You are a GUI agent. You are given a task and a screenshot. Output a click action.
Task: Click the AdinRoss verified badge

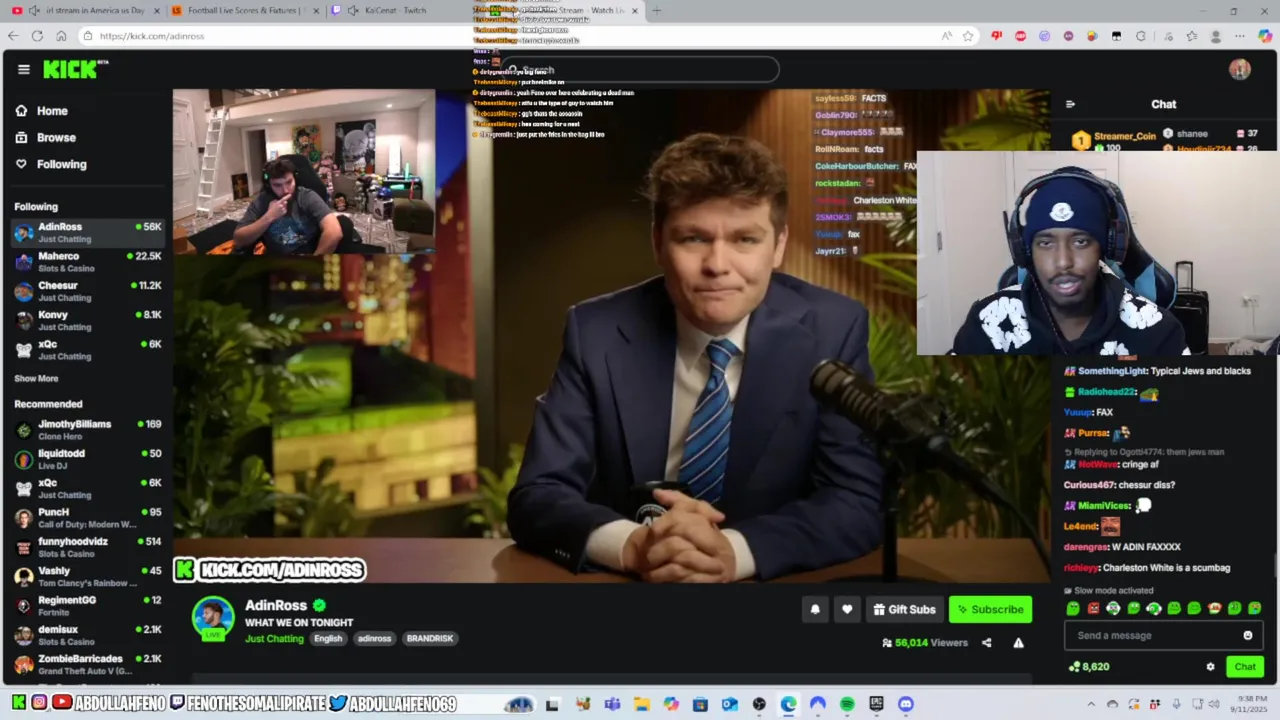click(319, 605)
